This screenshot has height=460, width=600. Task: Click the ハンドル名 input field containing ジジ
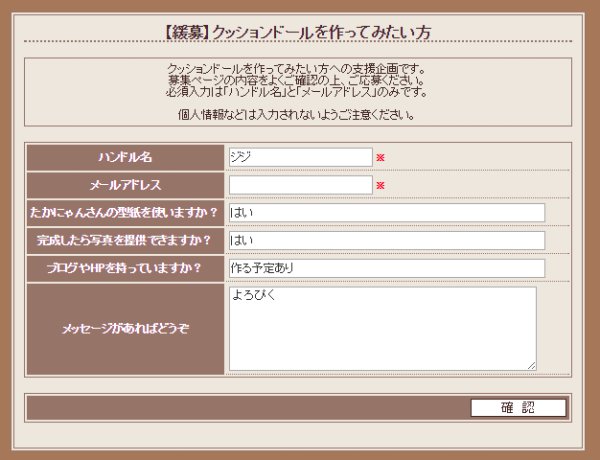pyautogui.click(x=301, y=157)
